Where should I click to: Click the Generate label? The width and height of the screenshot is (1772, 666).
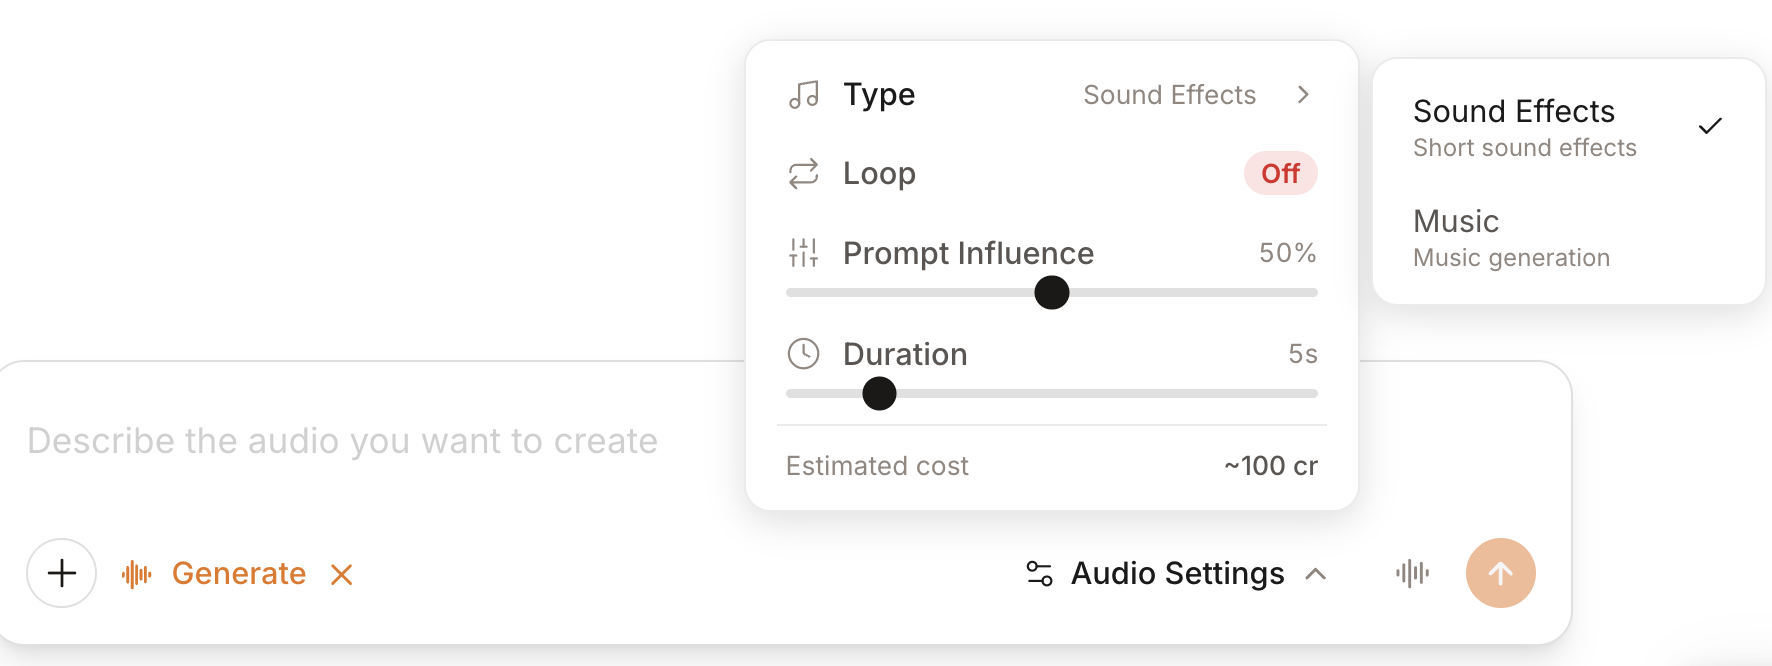[239, 573]
